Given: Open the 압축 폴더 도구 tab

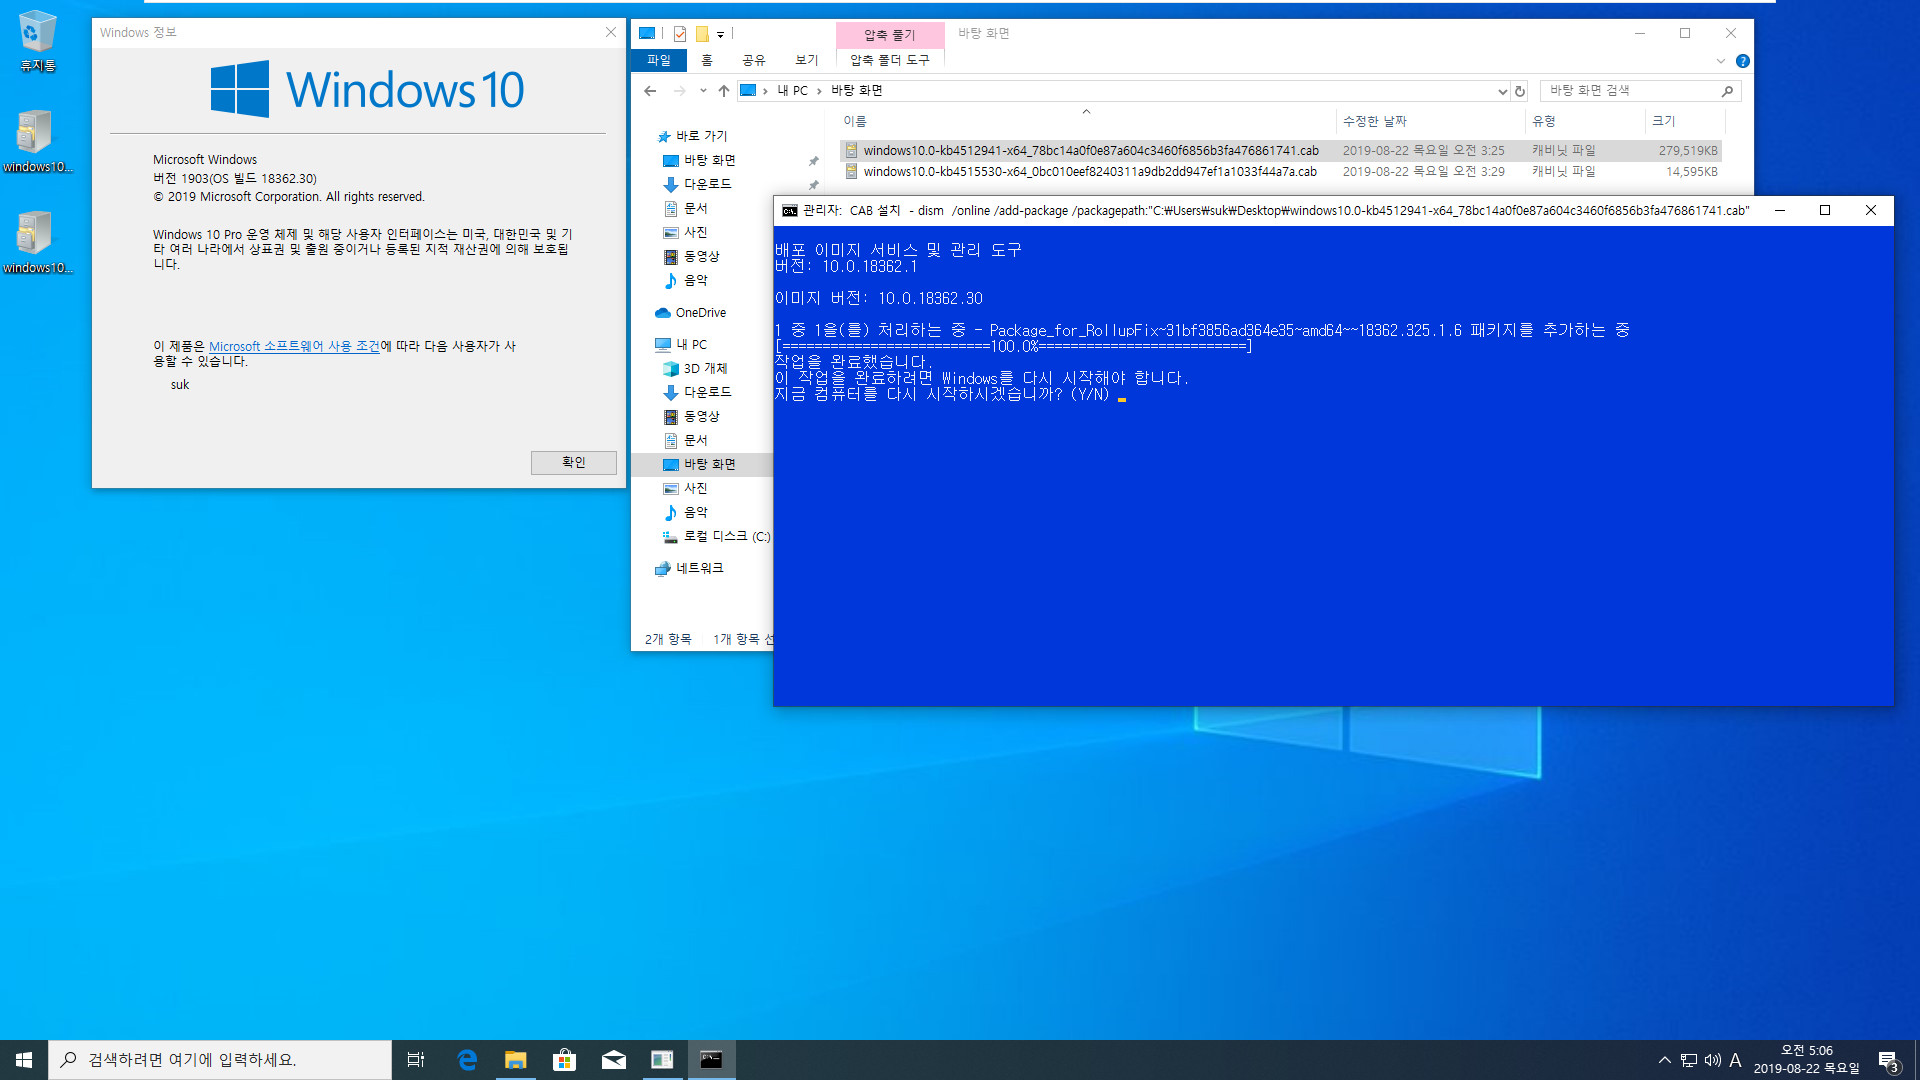Looking at the screenshot, I should pyautogui.click(x=890, y=60).
